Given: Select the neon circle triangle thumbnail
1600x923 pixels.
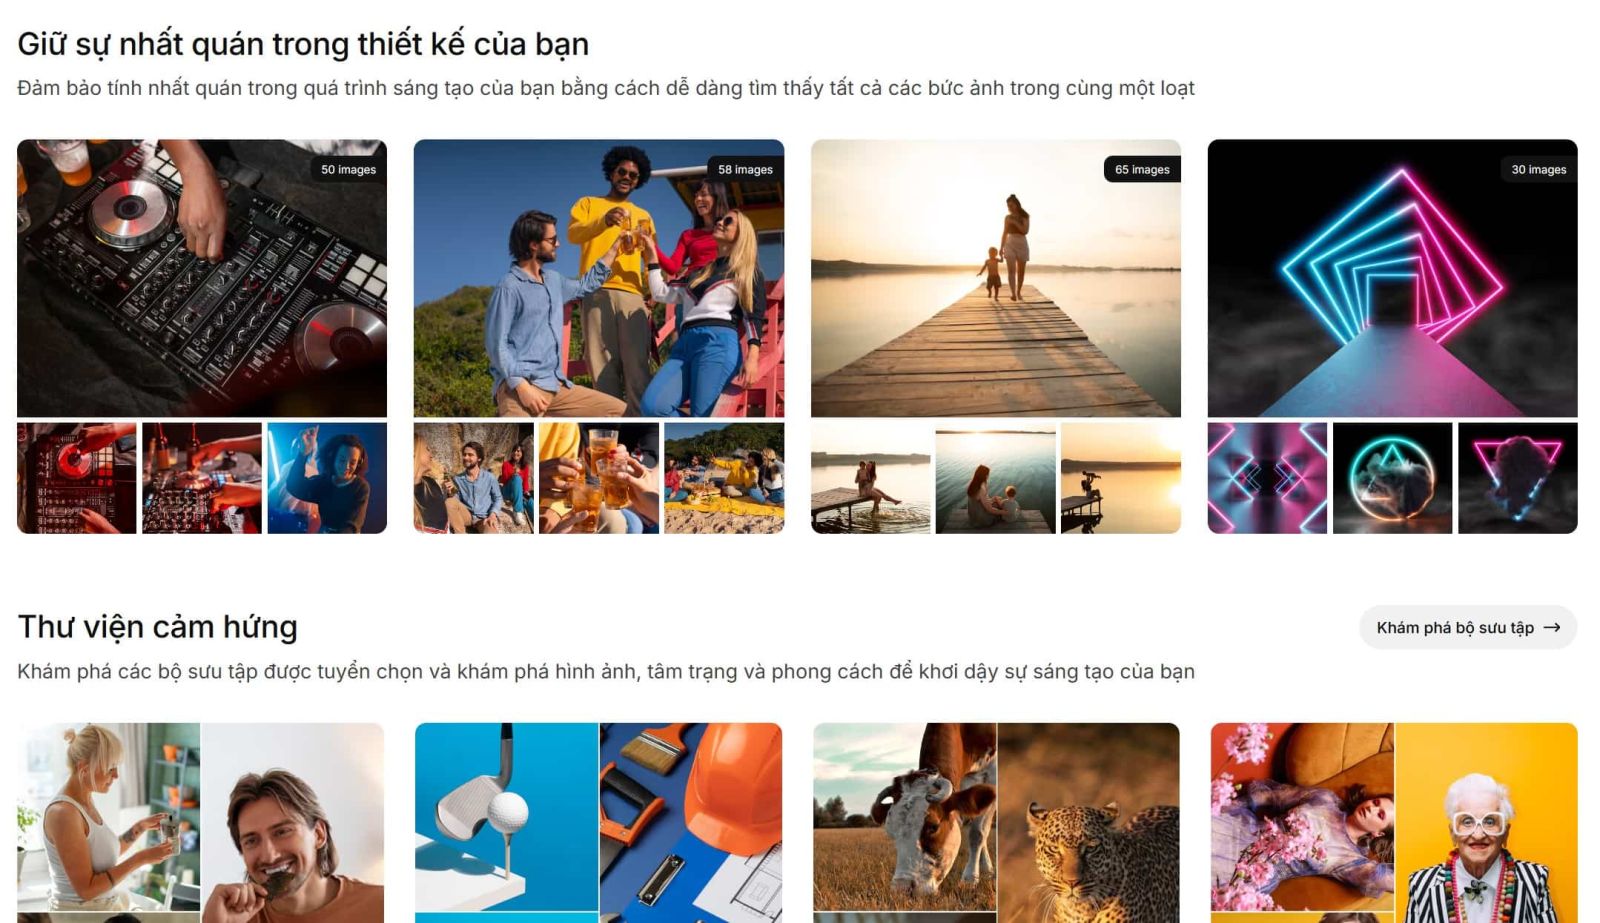Looking at the screenshot, I should 1392,478.
